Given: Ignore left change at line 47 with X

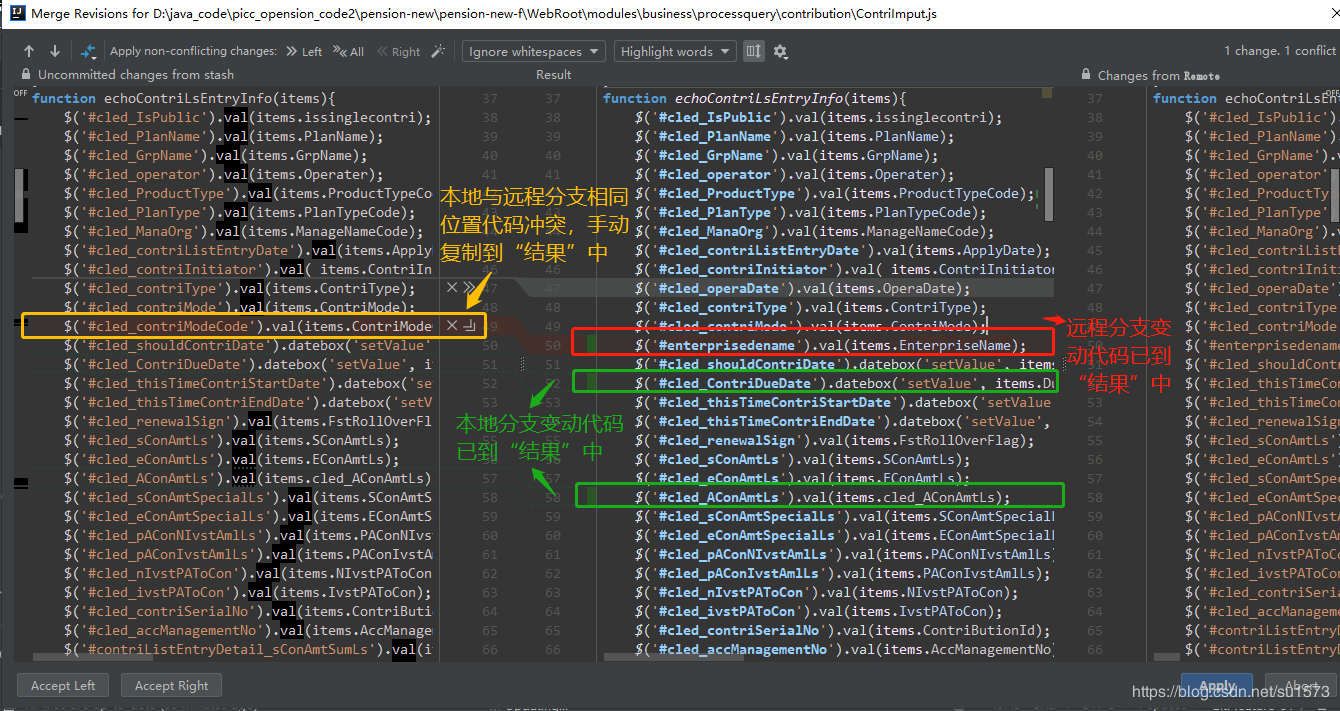Looking at the screenshot, I should coord(452,288).
